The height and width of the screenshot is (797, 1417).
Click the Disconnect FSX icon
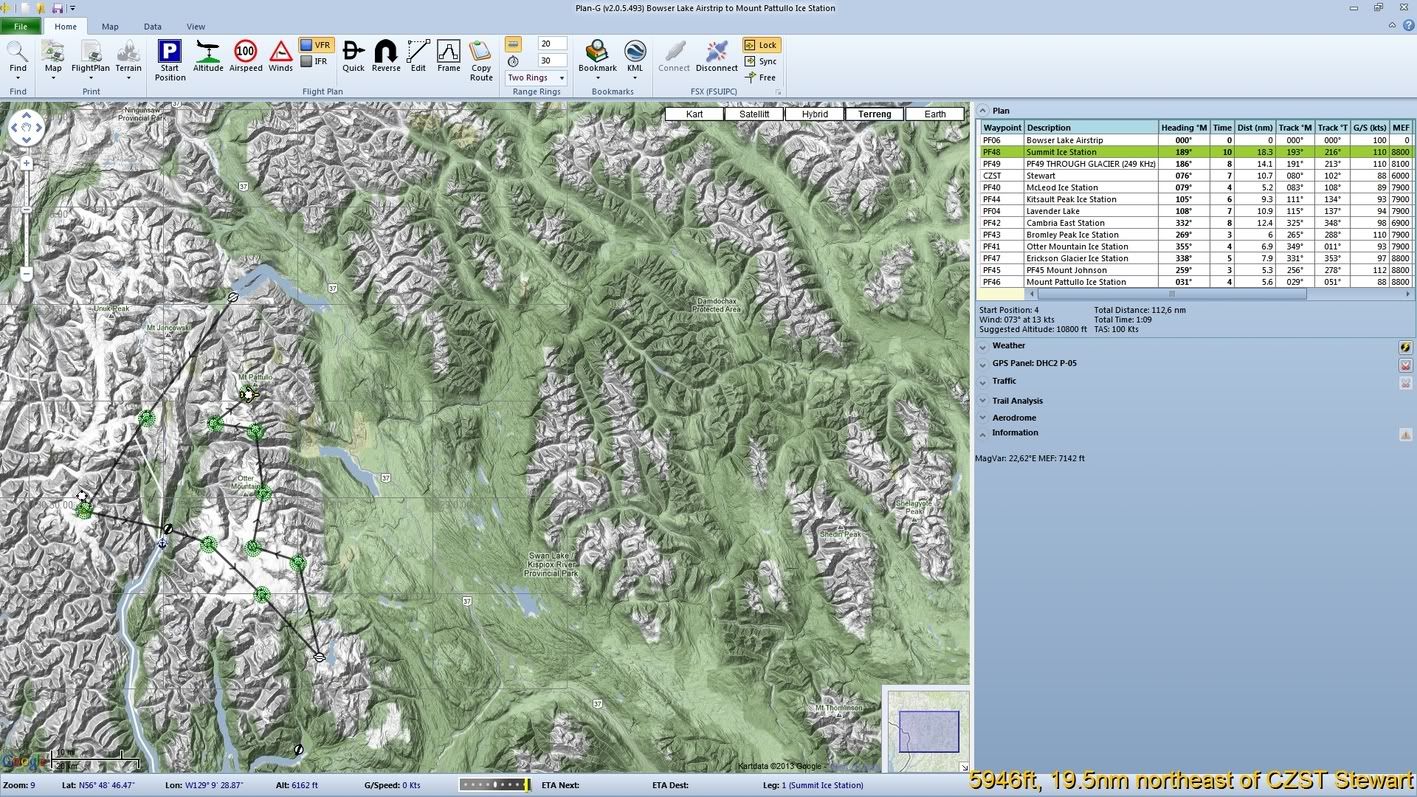click(x=717, y=51)
